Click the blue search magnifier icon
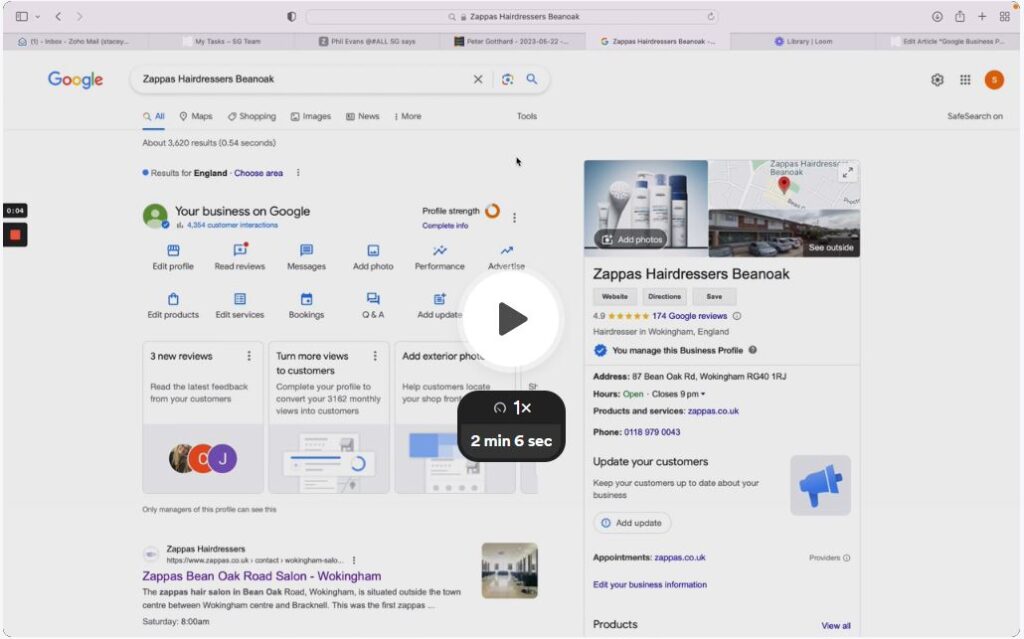The width and height of the screenshot is (1024, 639). (532, 79)
